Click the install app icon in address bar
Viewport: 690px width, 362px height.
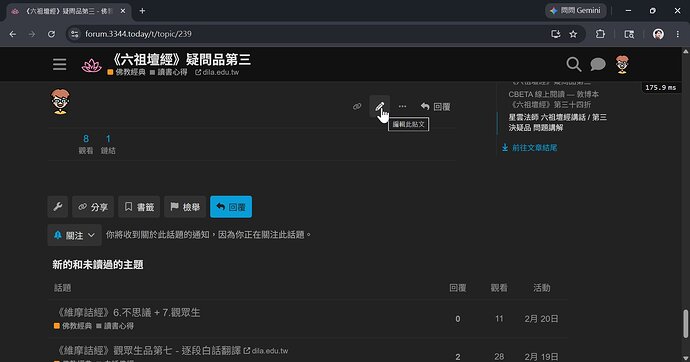click(555, 34)
